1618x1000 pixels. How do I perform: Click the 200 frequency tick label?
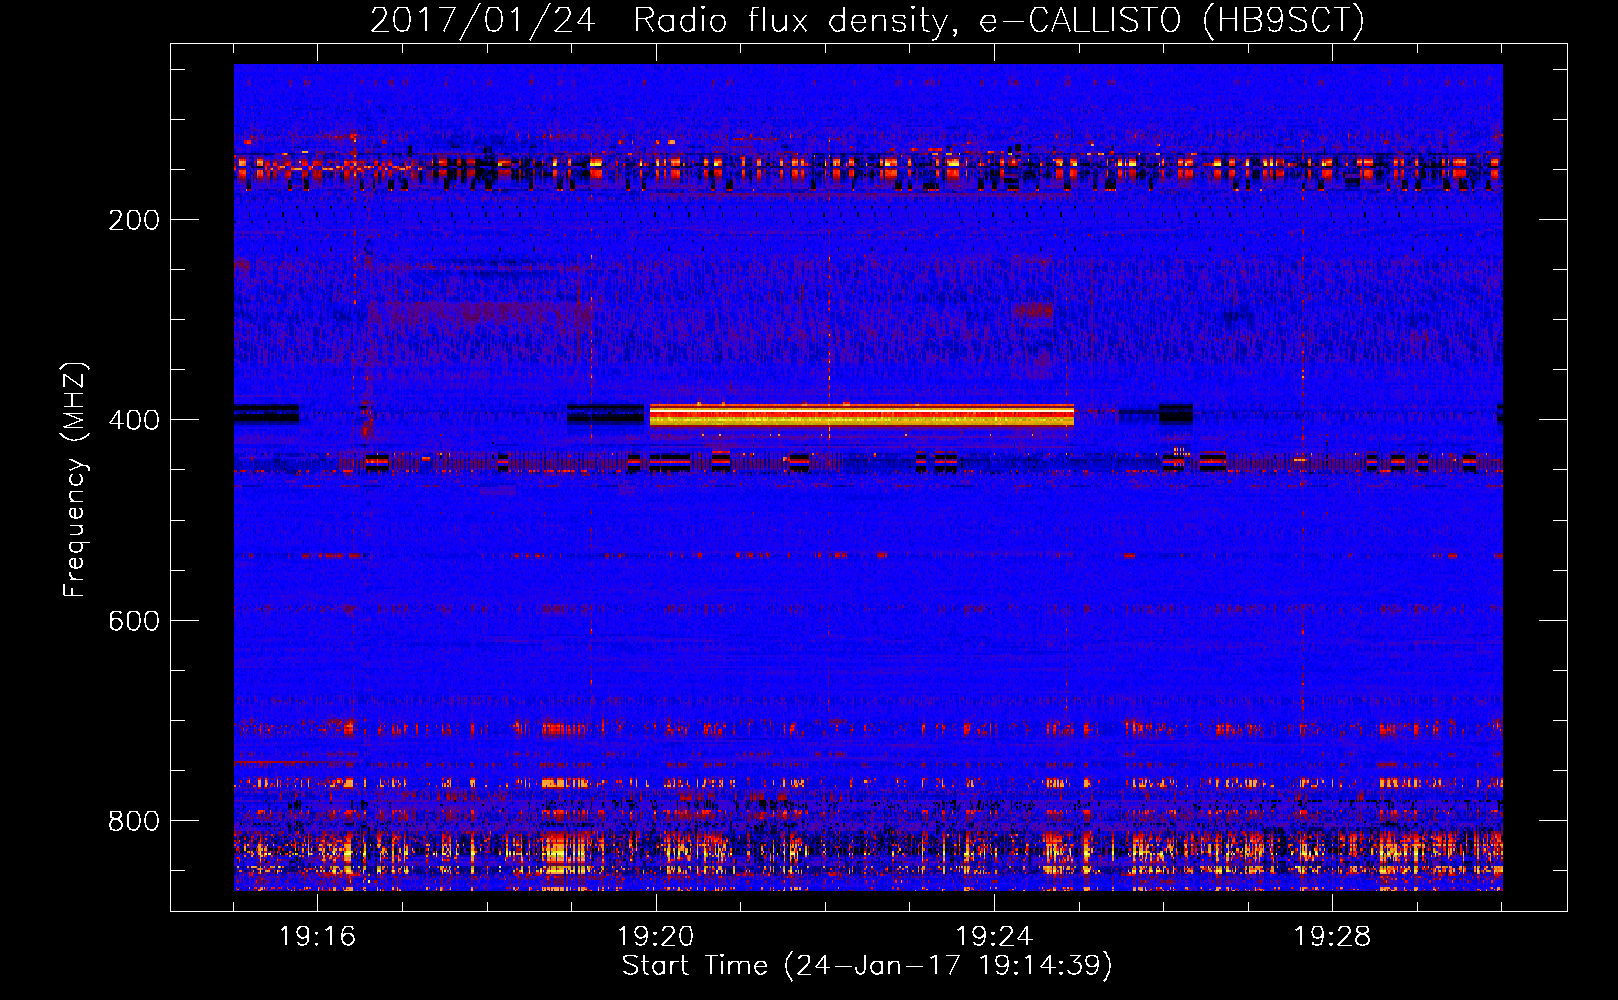click(x=134, y=220)
